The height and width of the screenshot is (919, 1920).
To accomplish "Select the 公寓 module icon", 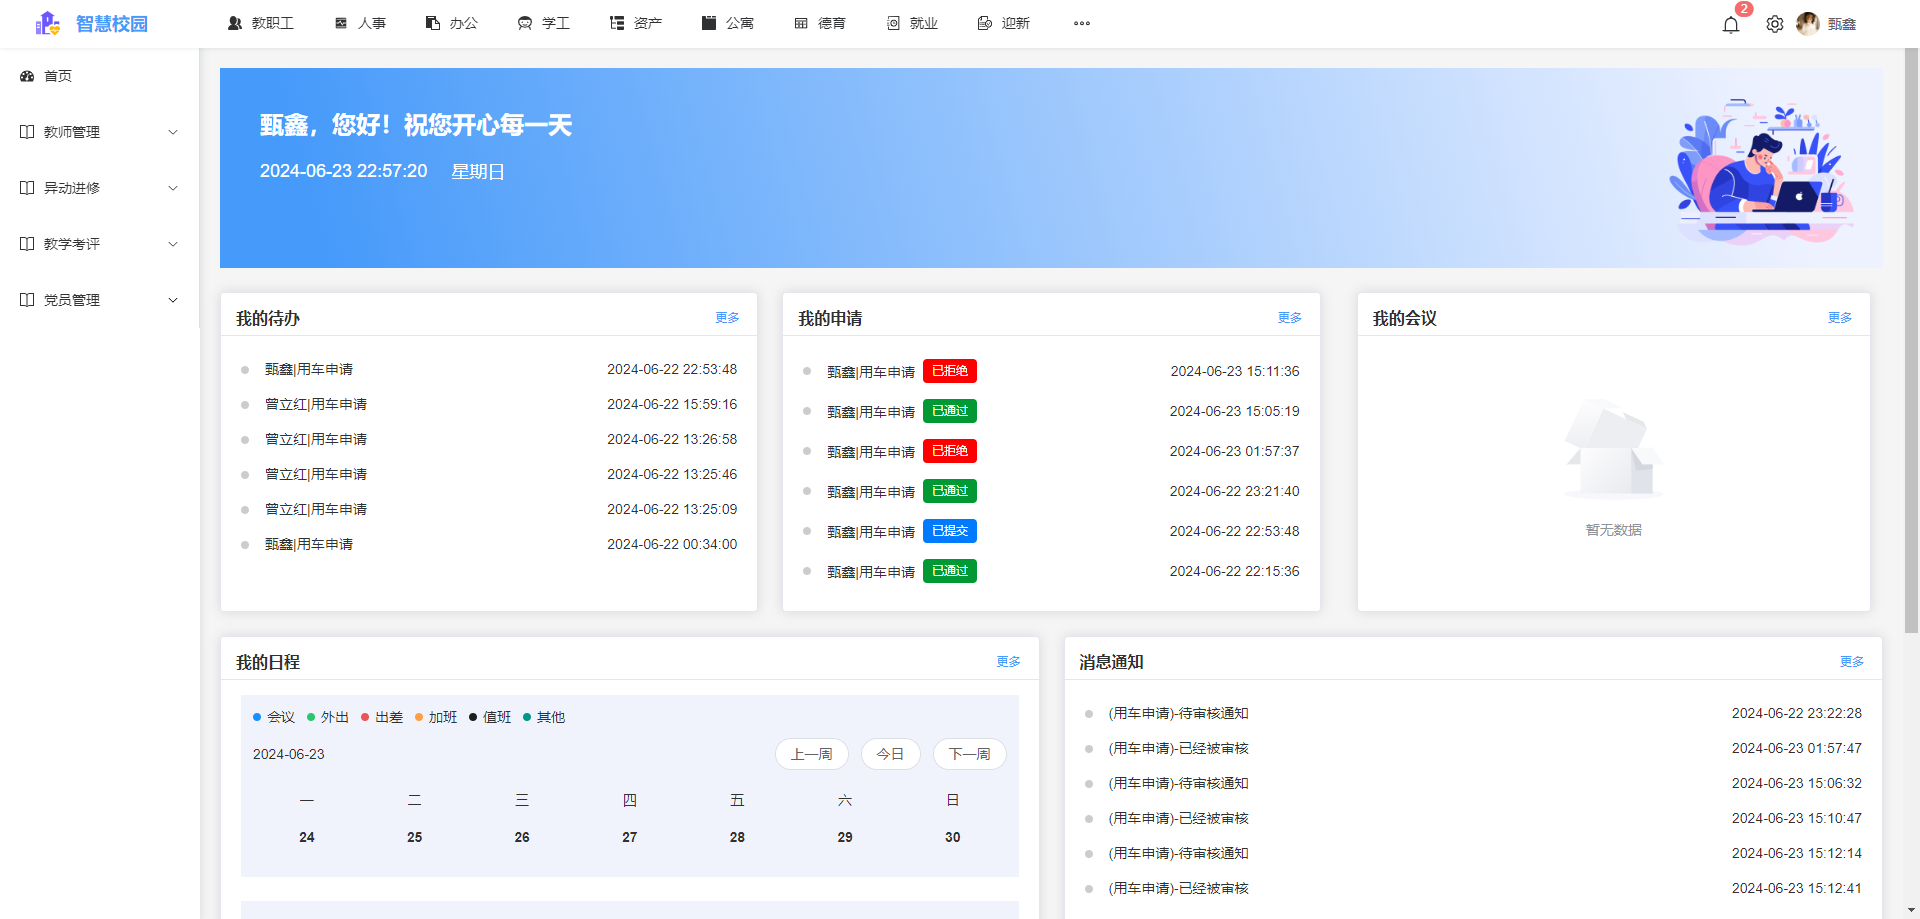I will [x=709, y=22].
